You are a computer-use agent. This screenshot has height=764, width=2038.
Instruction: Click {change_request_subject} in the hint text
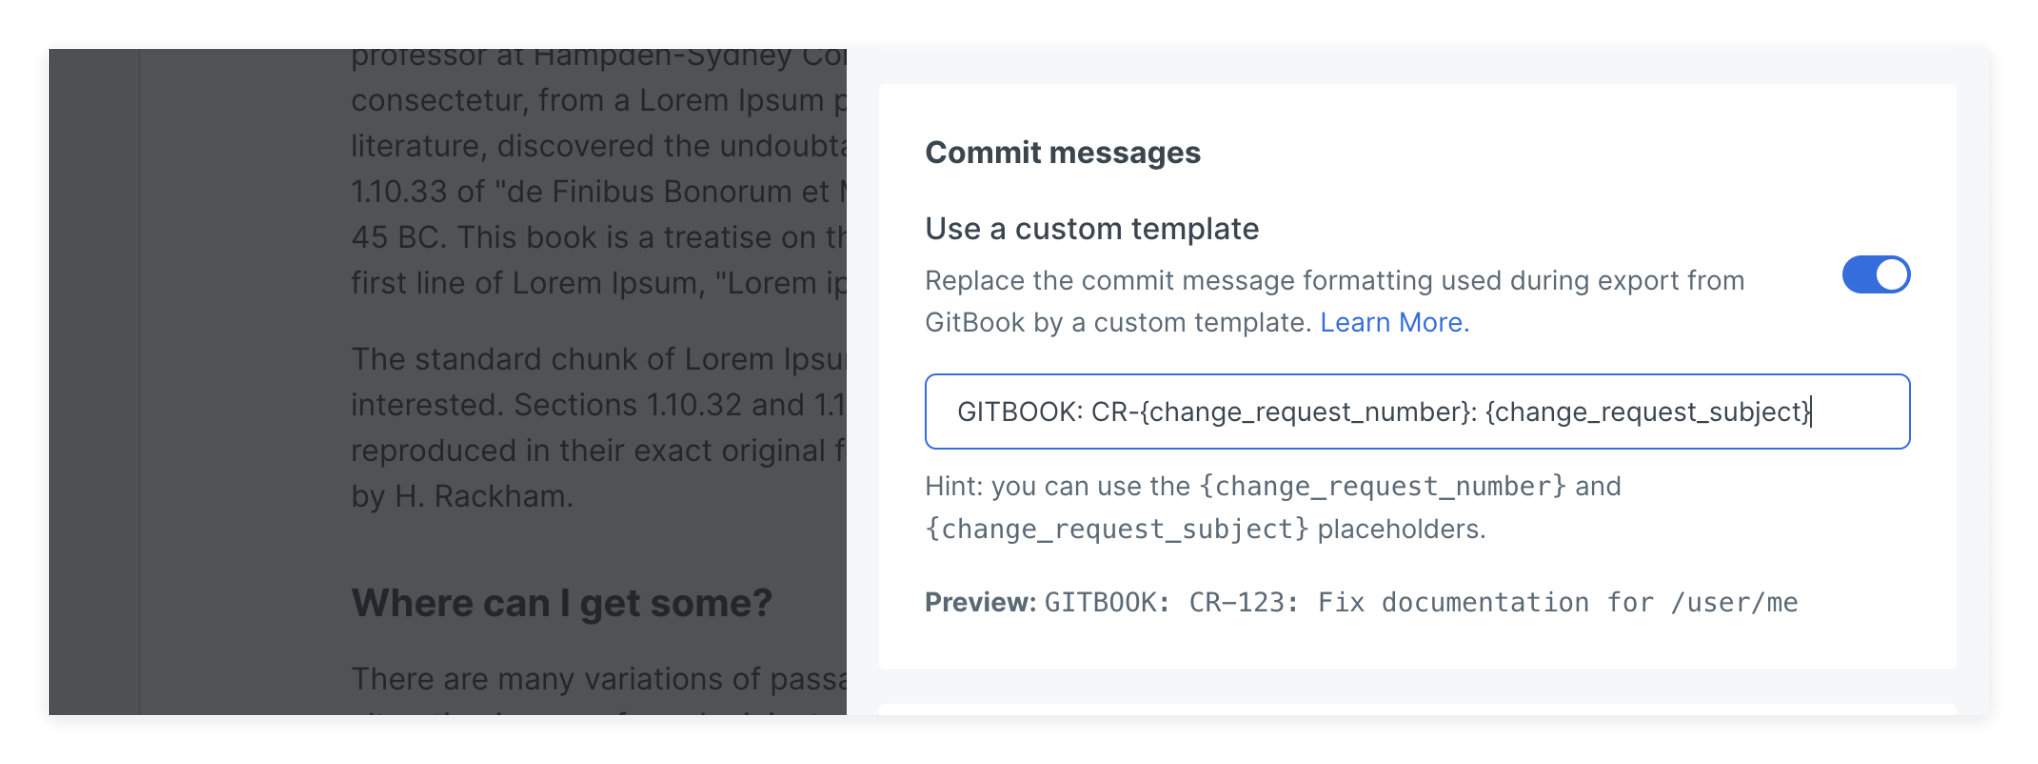tap(1116, 529)
